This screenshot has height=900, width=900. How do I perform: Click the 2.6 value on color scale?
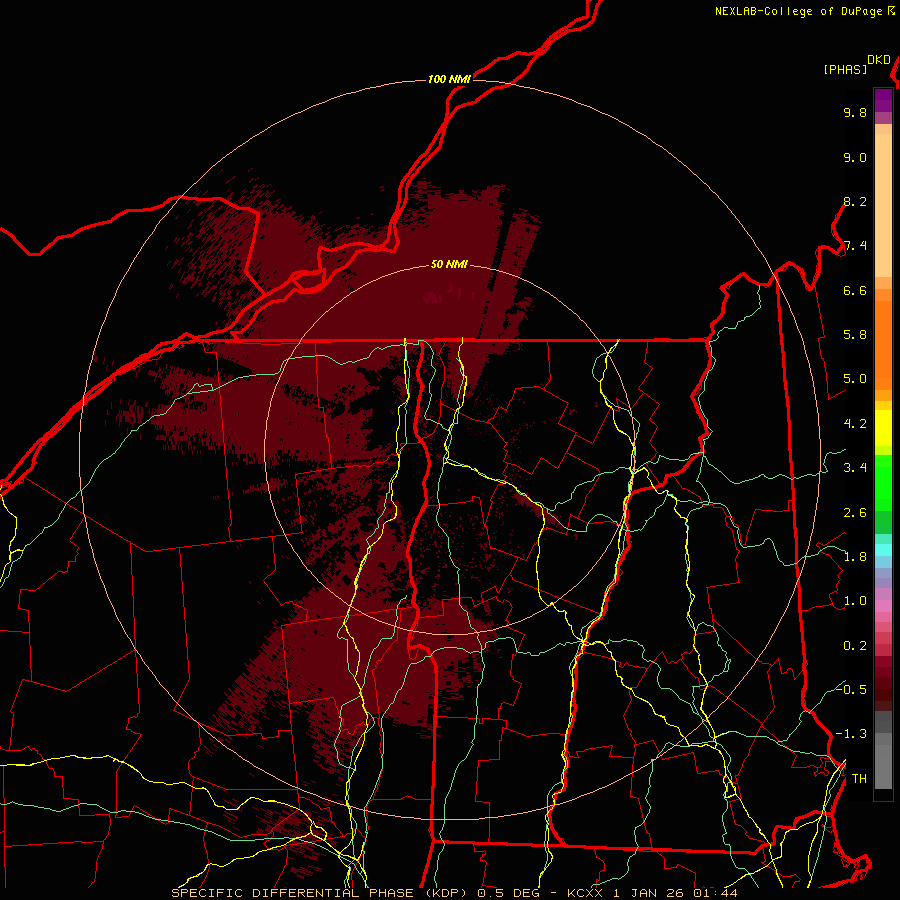(x=855, y=513)
